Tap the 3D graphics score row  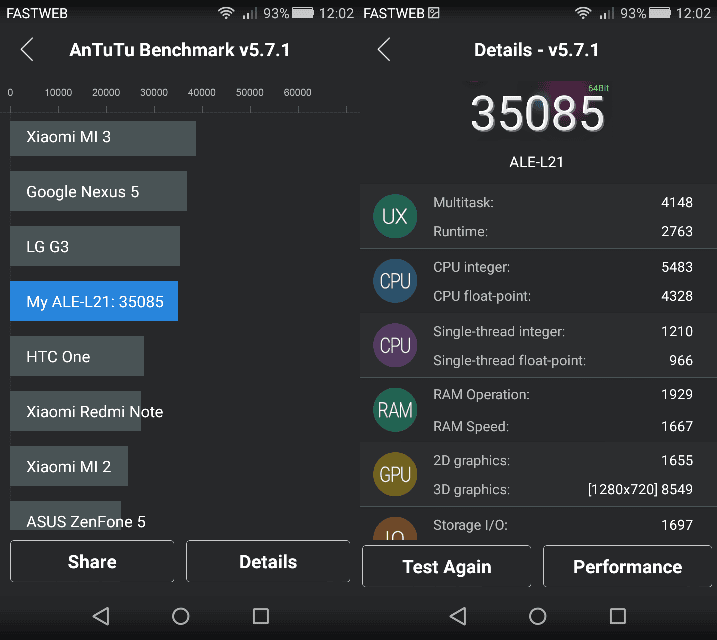pos(562,490)
